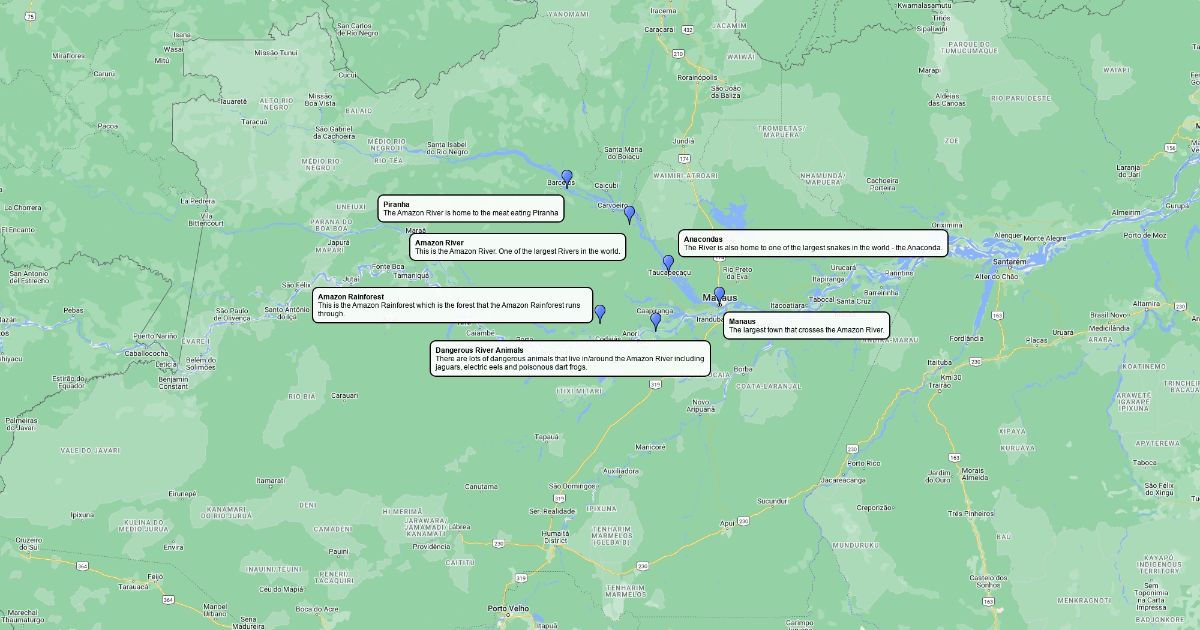The width and height of the screenshot is (1200, 630).
Task: Click the blue pin at Barcelos
Action: coord(567,178)
